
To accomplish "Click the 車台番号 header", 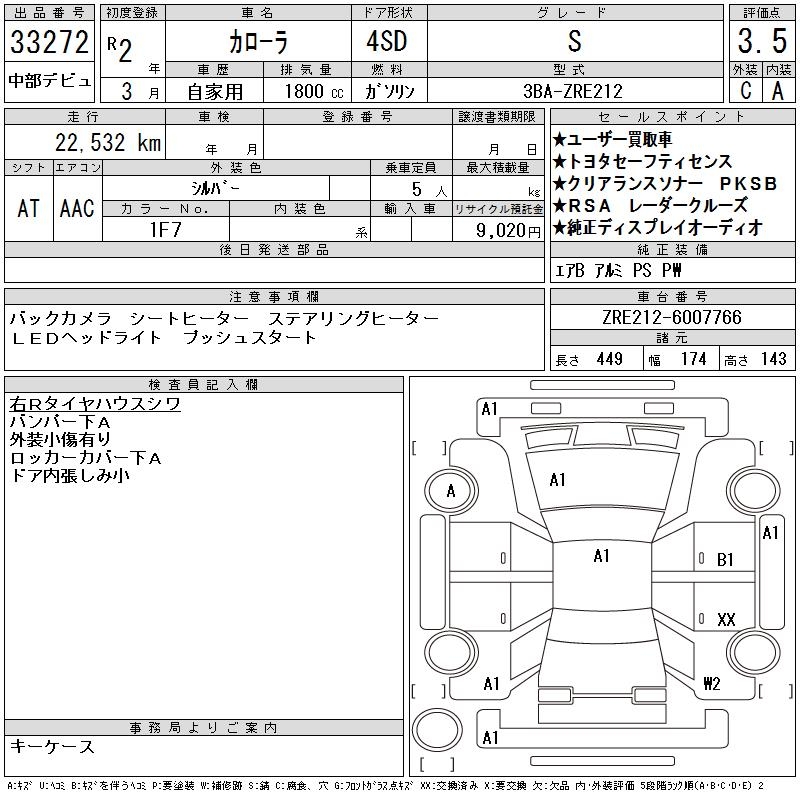I will pos(672,297).
